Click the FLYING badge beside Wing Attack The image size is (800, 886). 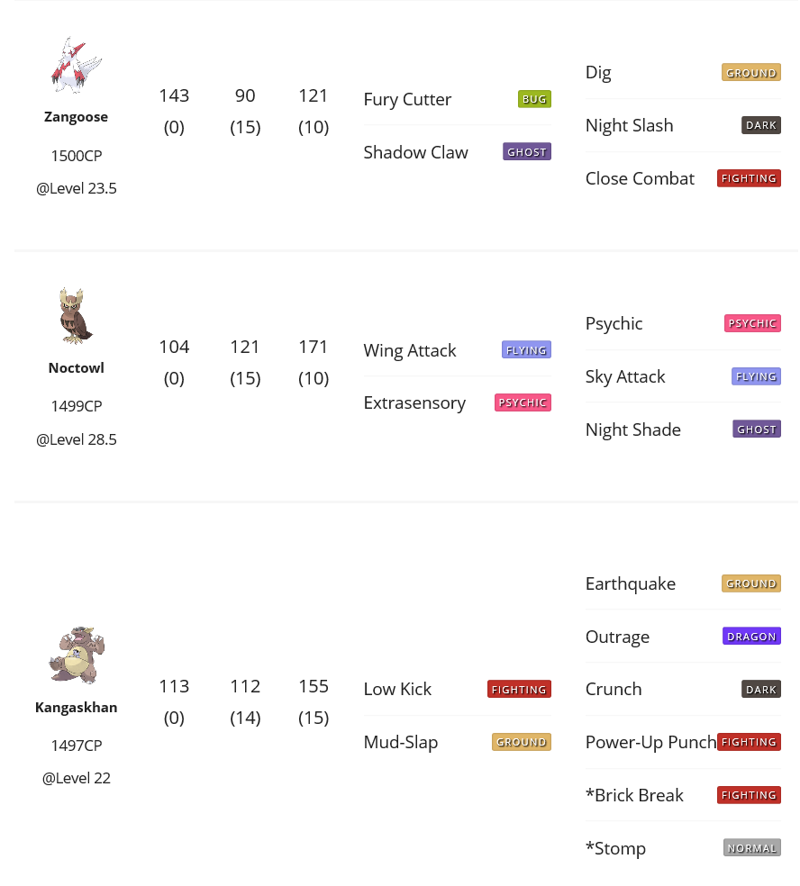pyautogui.click(x=526, y=350)
